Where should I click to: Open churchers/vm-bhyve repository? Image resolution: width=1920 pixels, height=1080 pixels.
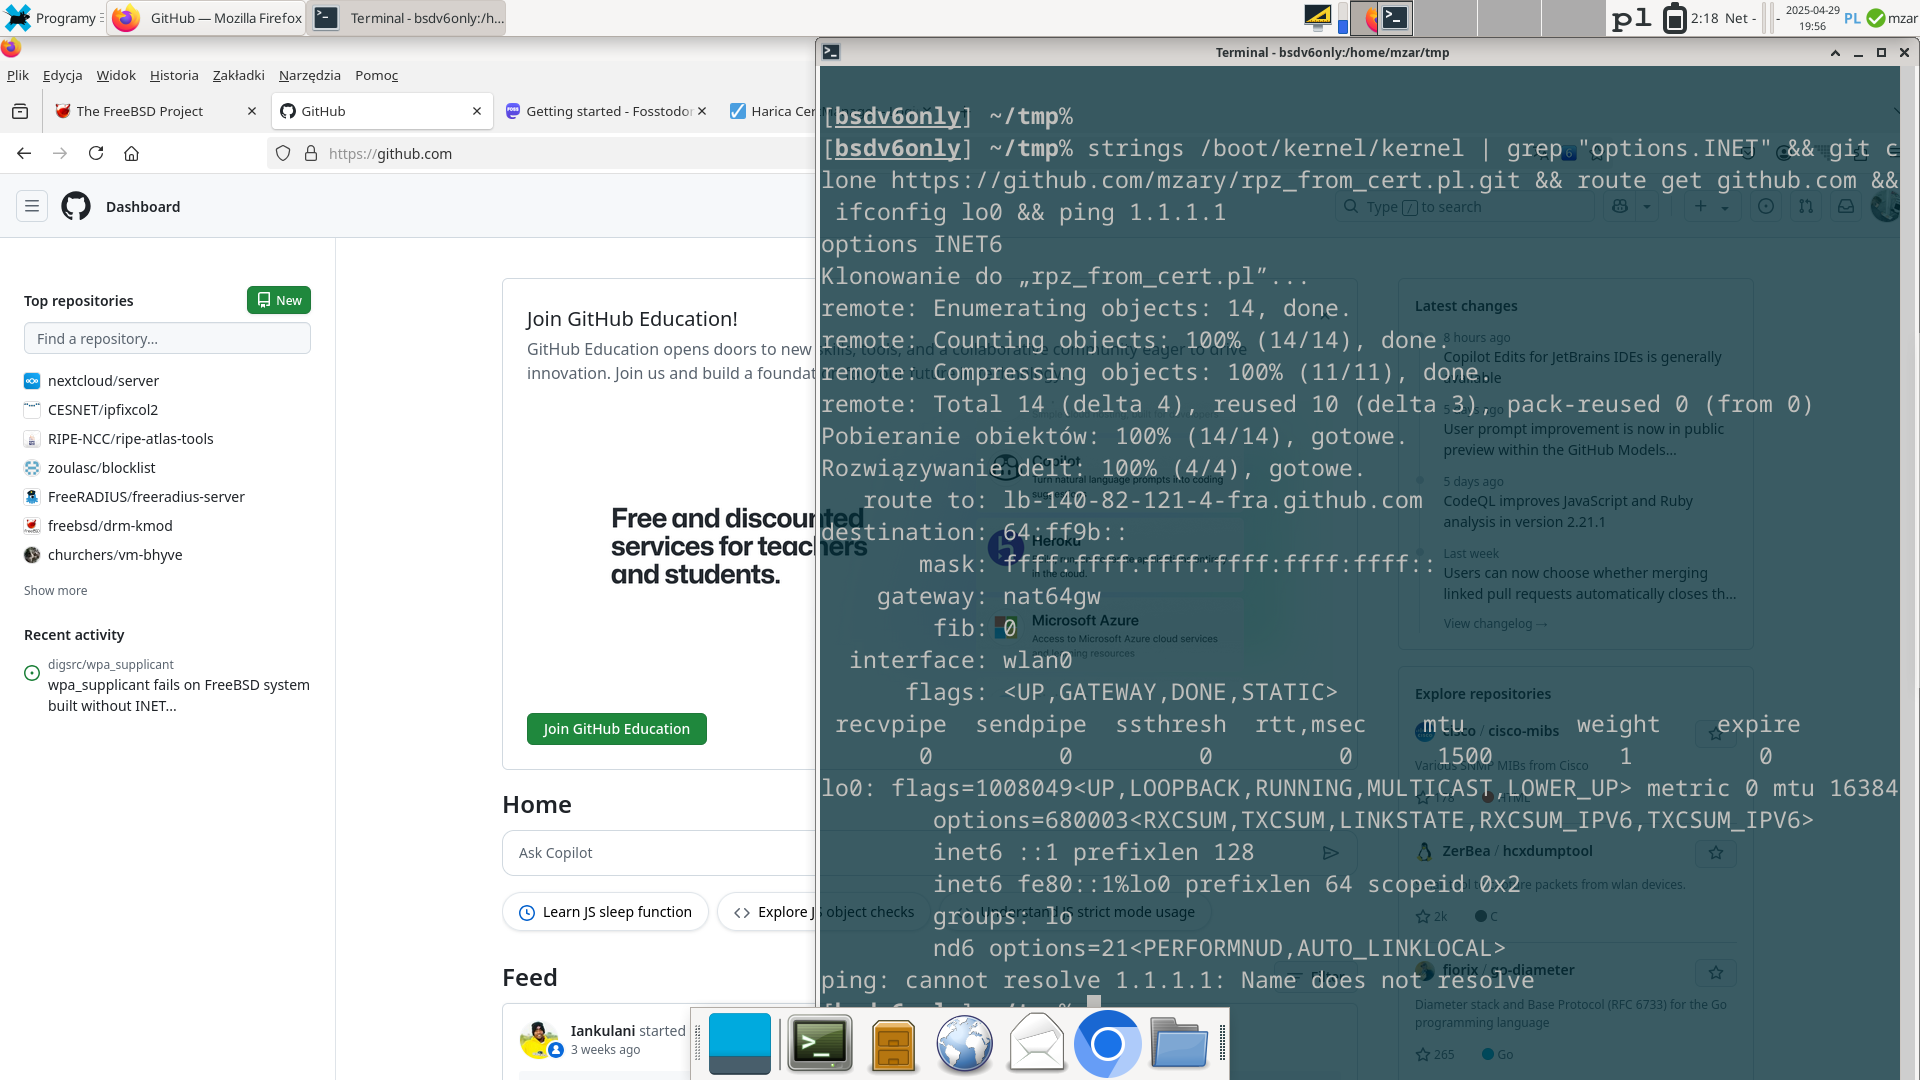pyautogui.click(x=115, y=555)
